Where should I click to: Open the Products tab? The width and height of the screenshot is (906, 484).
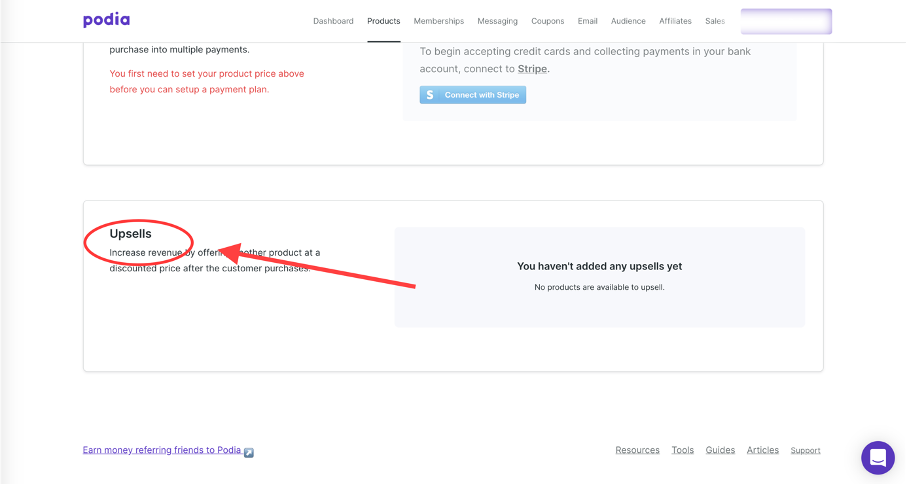click(x=384, y=21)
